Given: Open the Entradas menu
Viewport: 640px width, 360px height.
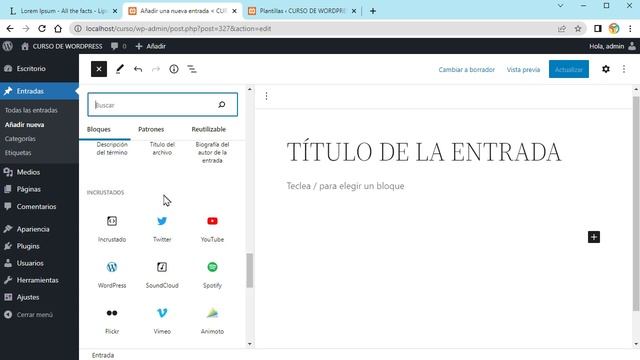Looking at the screenshot, I should pos(39,91).
